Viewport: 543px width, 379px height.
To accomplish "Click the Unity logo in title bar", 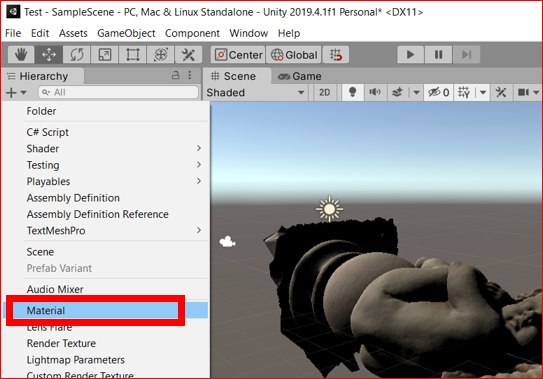I will [x=13, y=11].
